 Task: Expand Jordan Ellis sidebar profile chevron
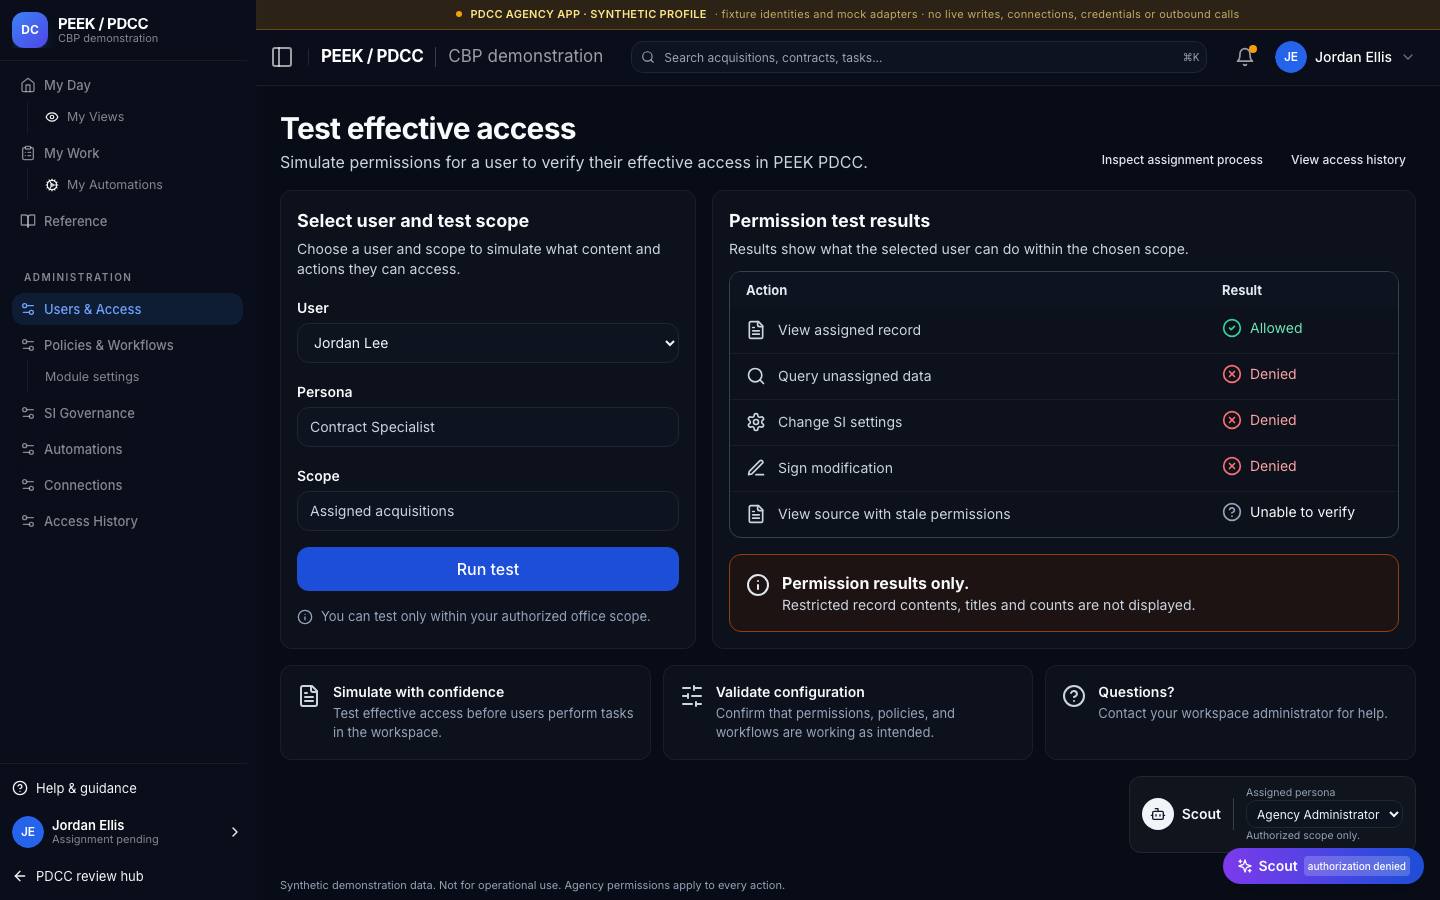235,832
